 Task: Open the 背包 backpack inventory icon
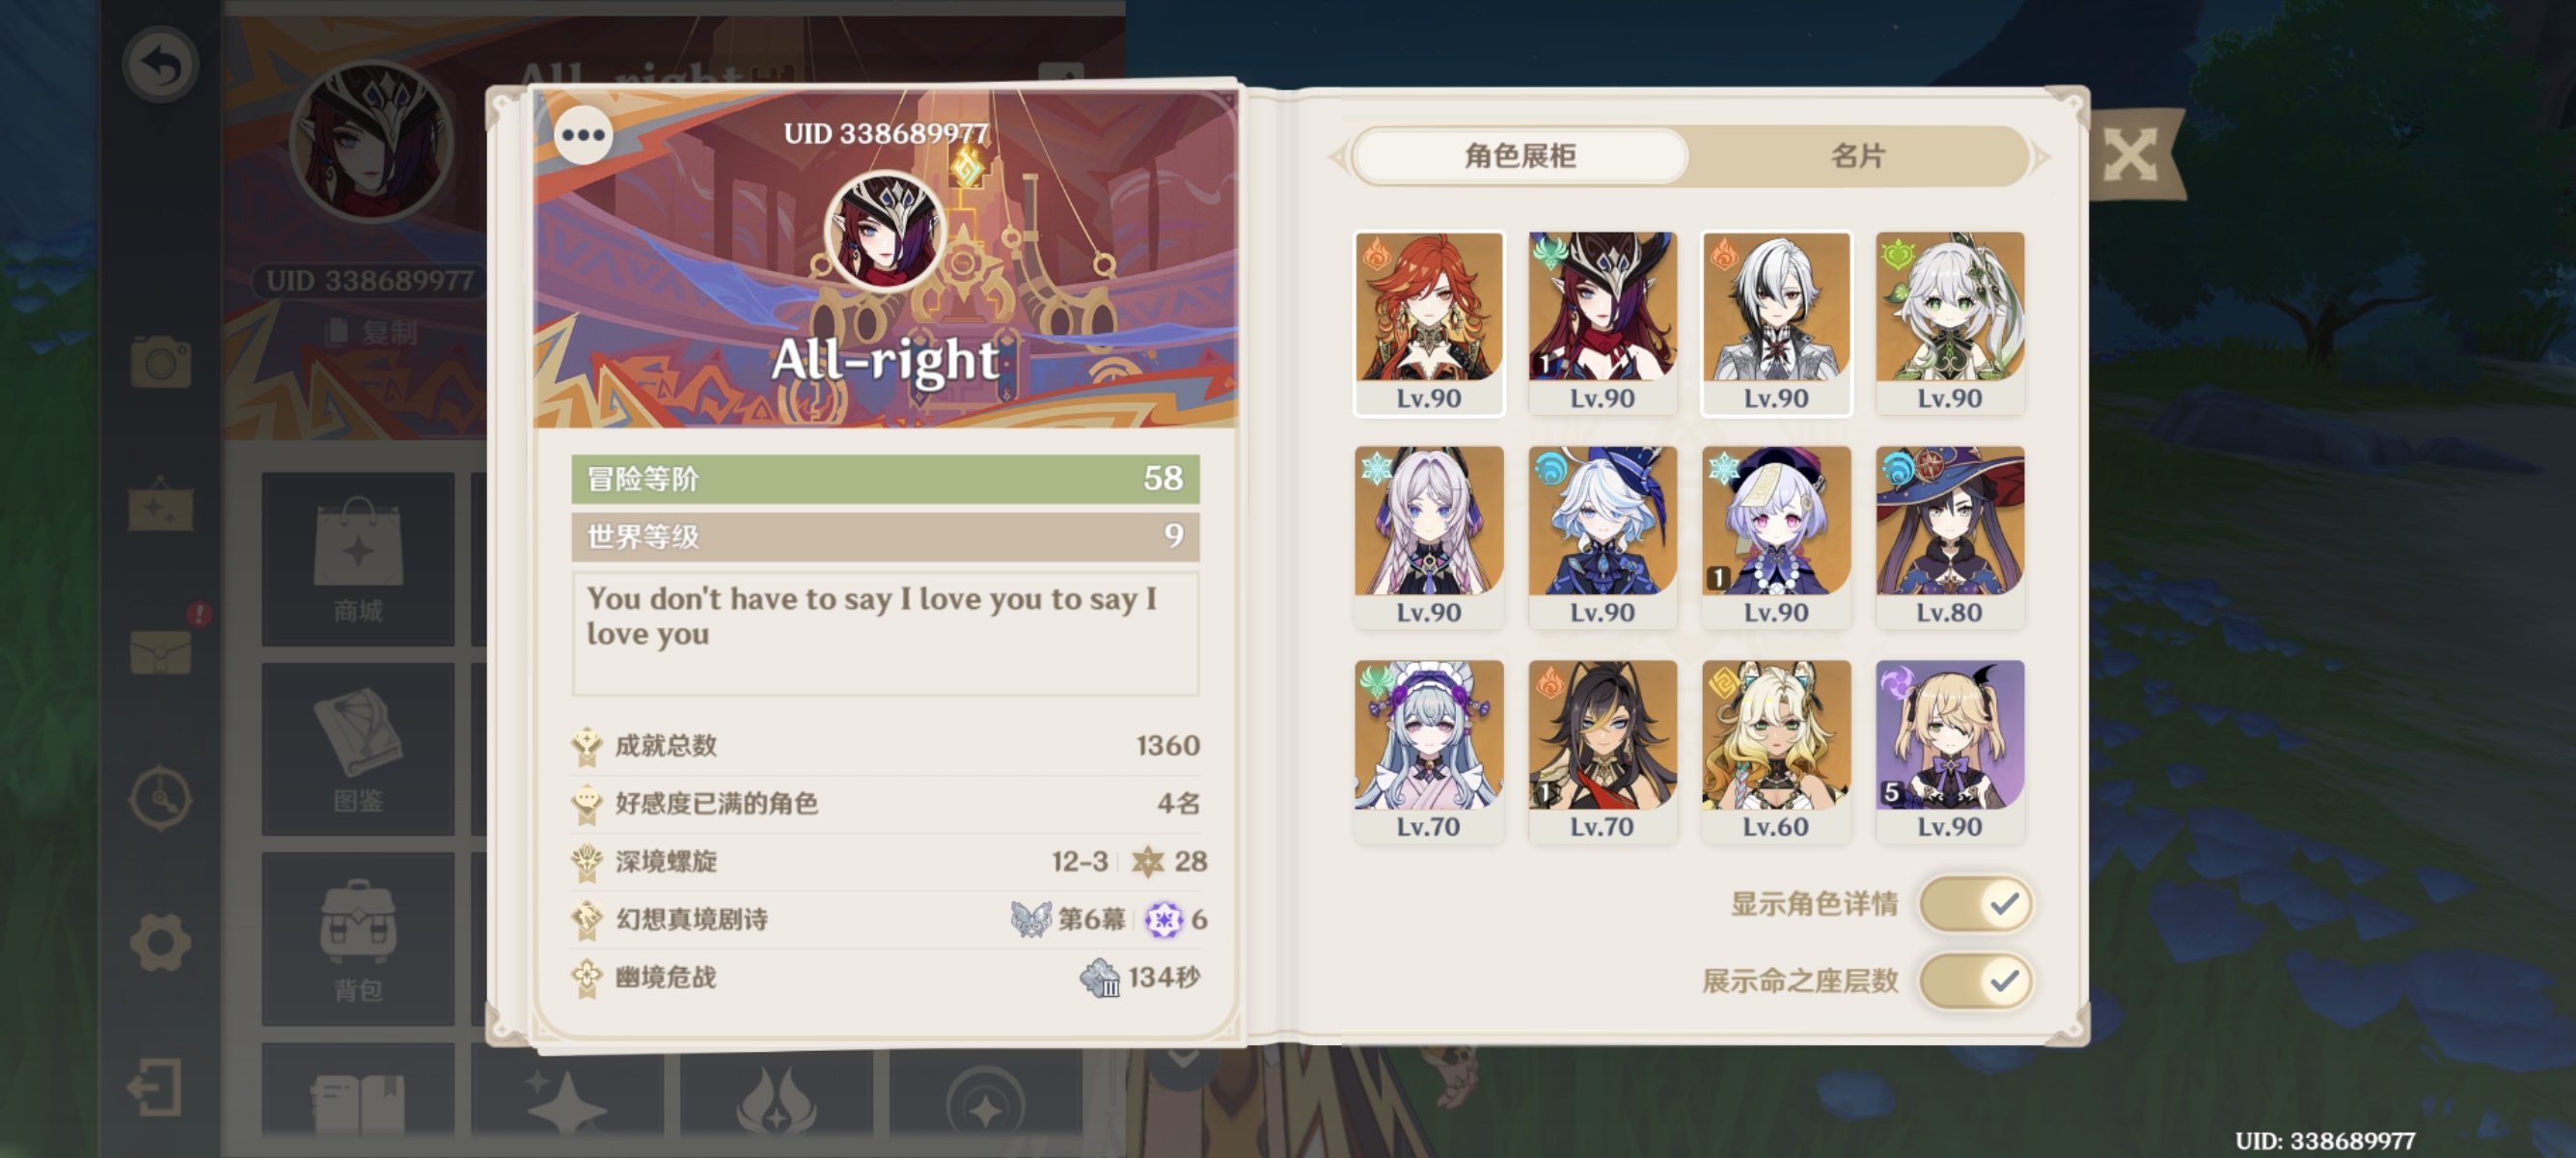[x=358, y=940]
